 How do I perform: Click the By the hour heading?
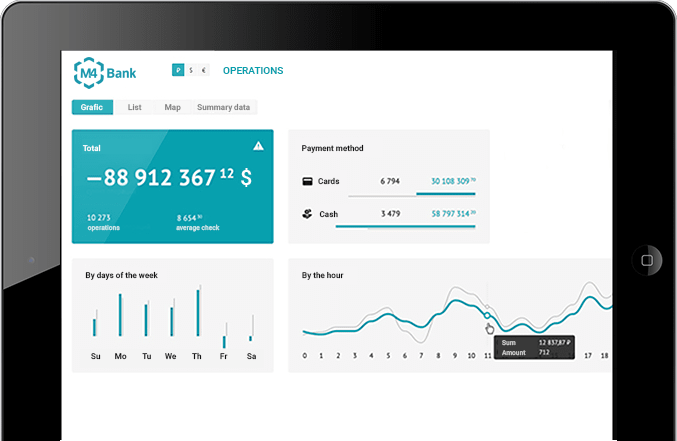click(x=323, y=275)
